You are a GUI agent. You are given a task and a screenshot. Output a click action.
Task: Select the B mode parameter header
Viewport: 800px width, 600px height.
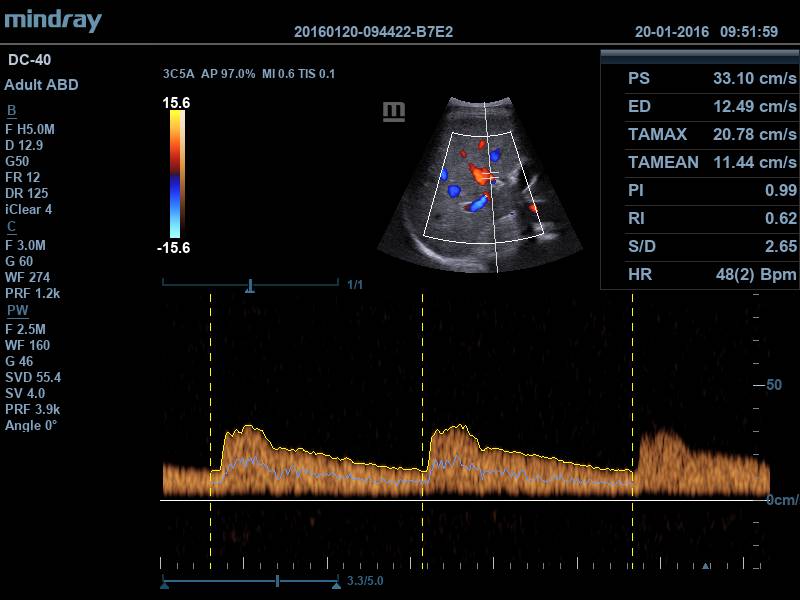12,110
